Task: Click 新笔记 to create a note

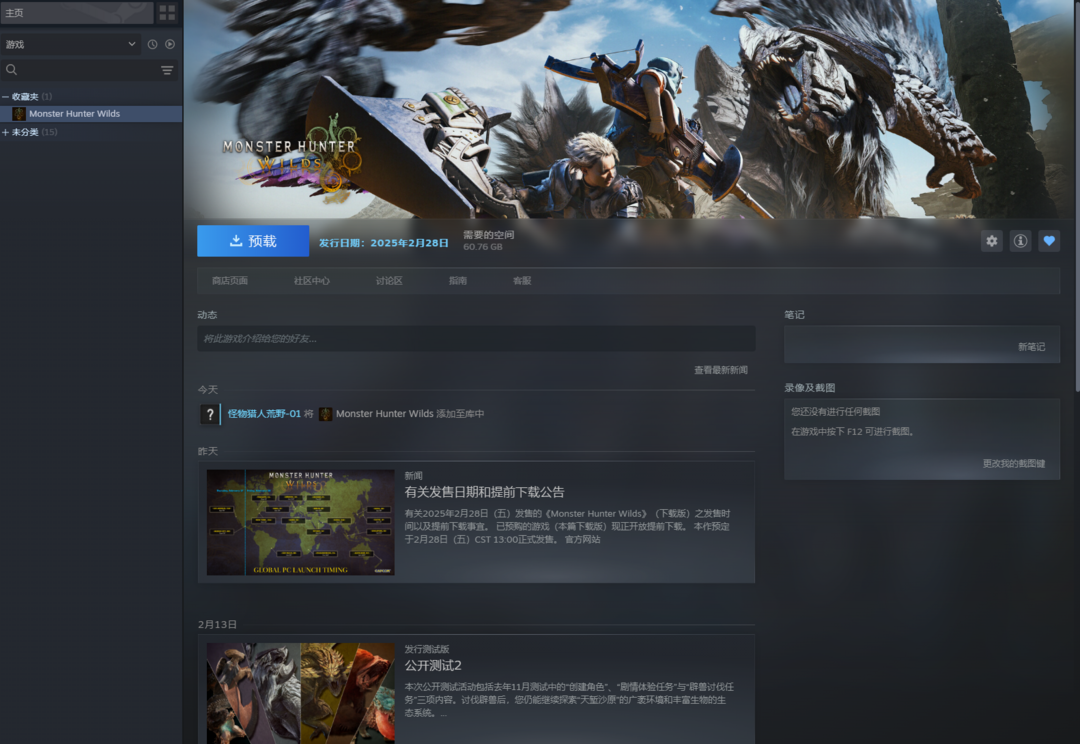Action: point(1031,347)
